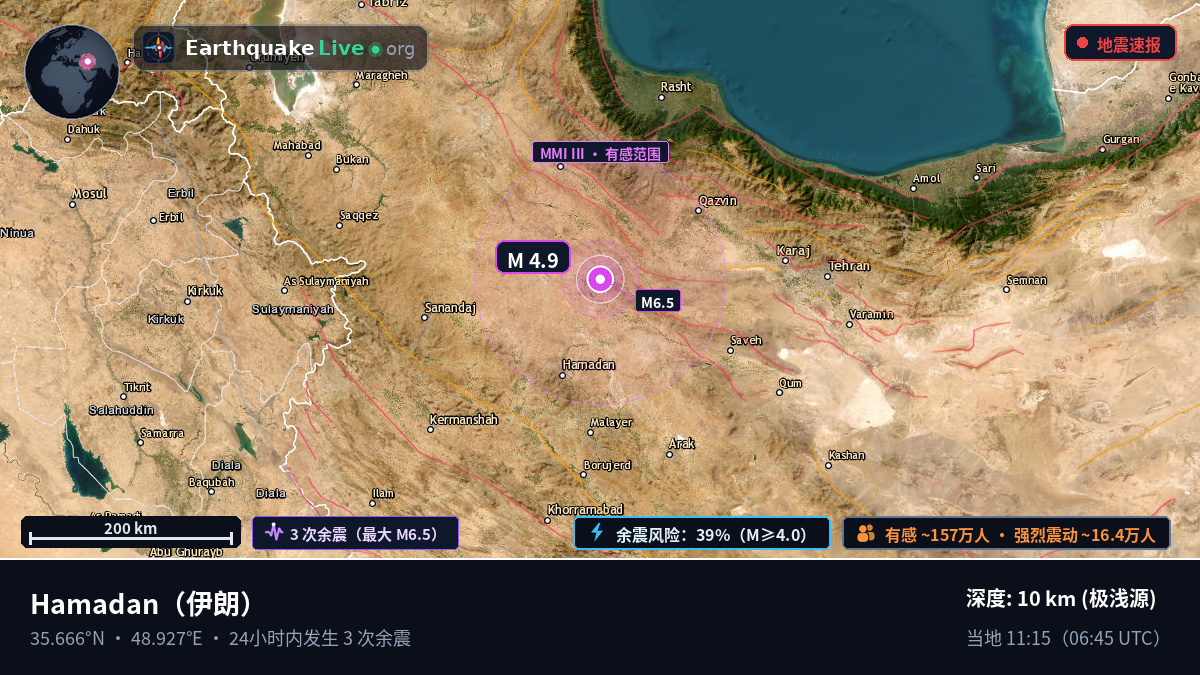Click the Varamin city label

[872, 314]
